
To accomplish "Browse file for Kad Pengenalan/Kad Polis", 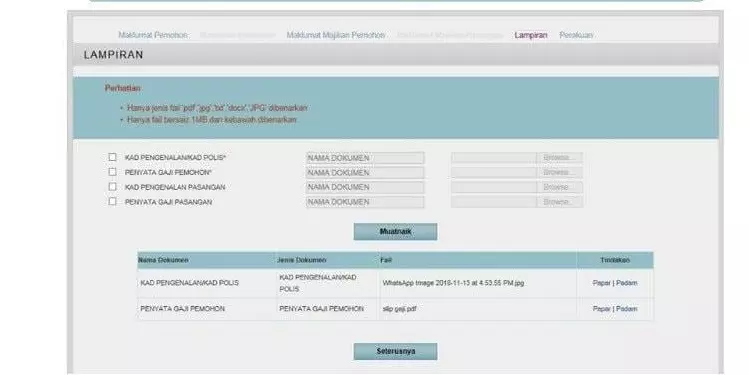I will (x=559, y=158).
